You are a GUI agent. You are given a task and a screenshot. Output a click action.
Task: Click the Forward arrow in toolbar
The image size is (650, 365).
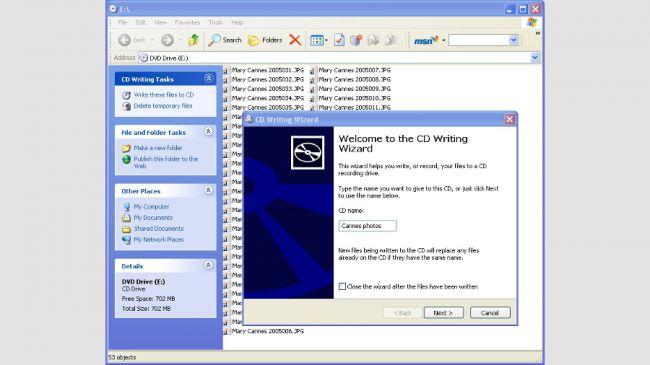pos(167,40)
